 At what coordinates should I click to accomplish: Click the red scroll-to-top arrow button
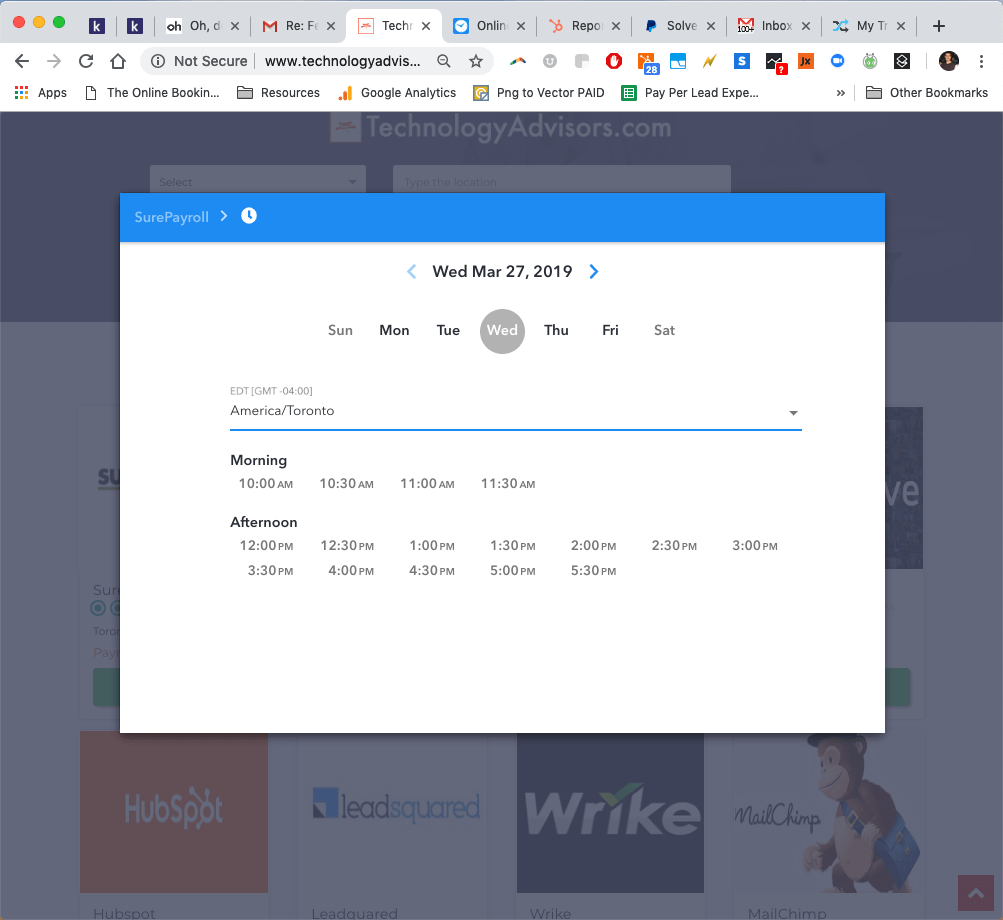click(975, 893)
